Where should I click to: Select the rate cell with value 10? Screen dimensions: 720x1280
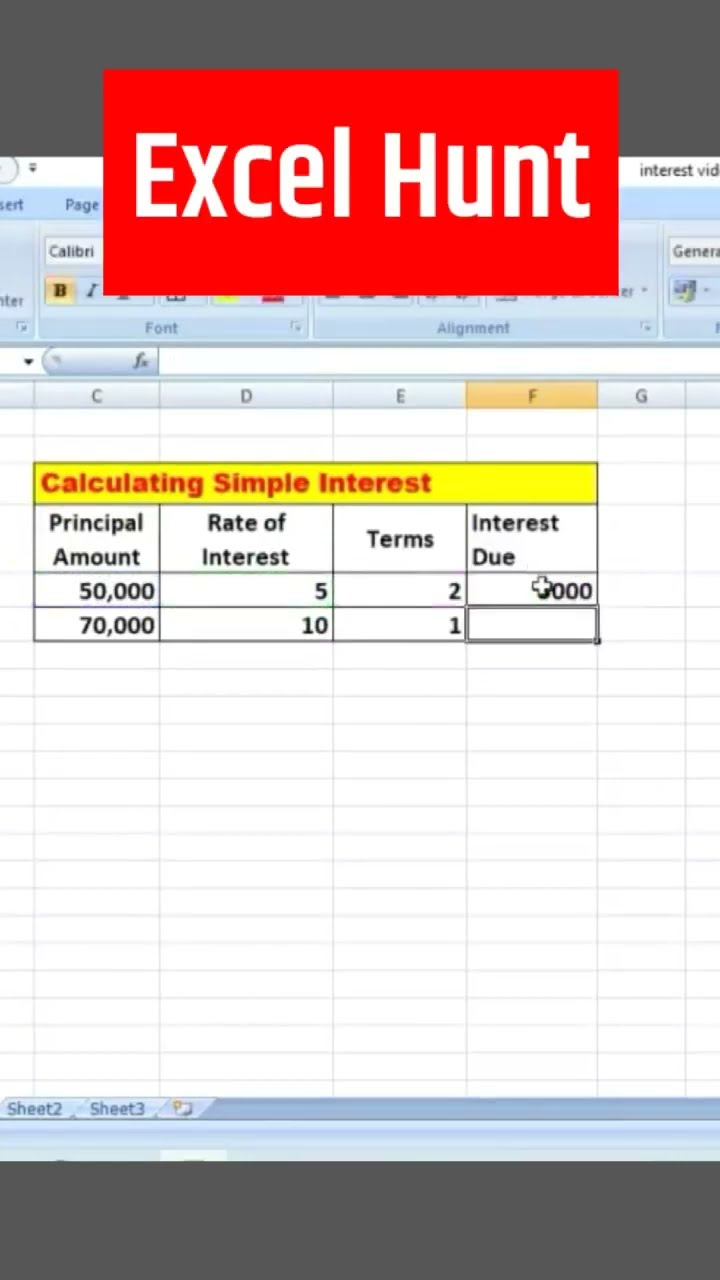point(246,625)
